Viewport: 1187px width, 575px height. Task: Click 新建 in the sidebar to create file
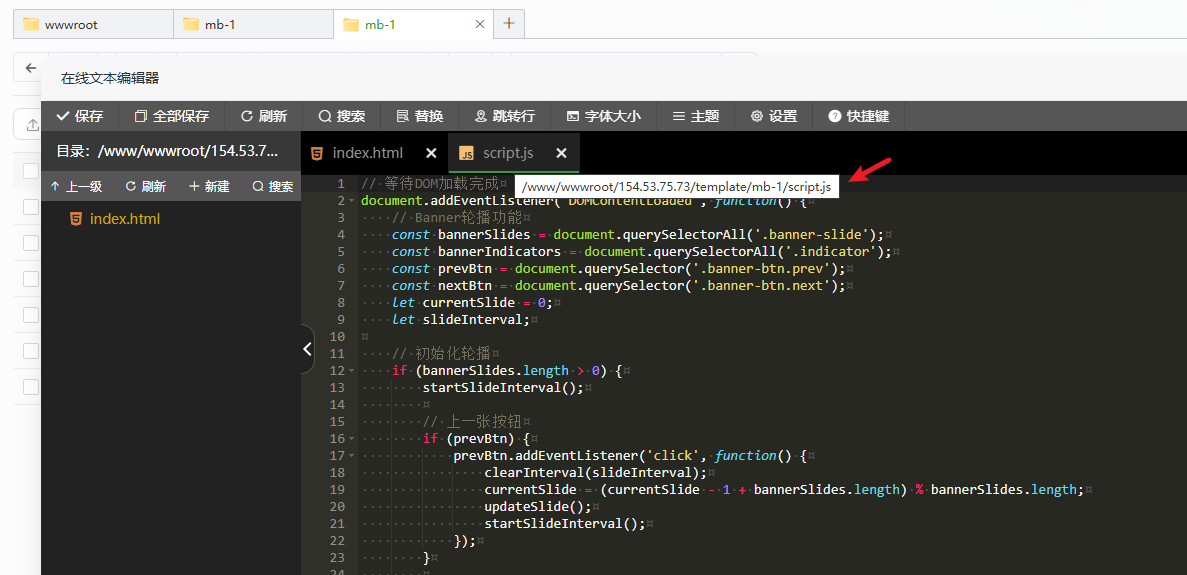coord(209,186)
